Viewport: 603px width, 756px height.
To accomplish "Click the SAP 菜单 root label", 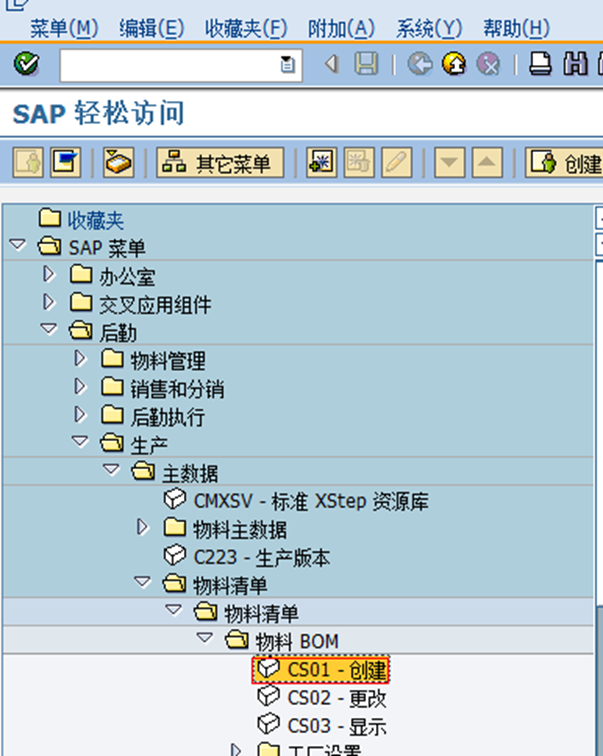I will tap(107, 248).
